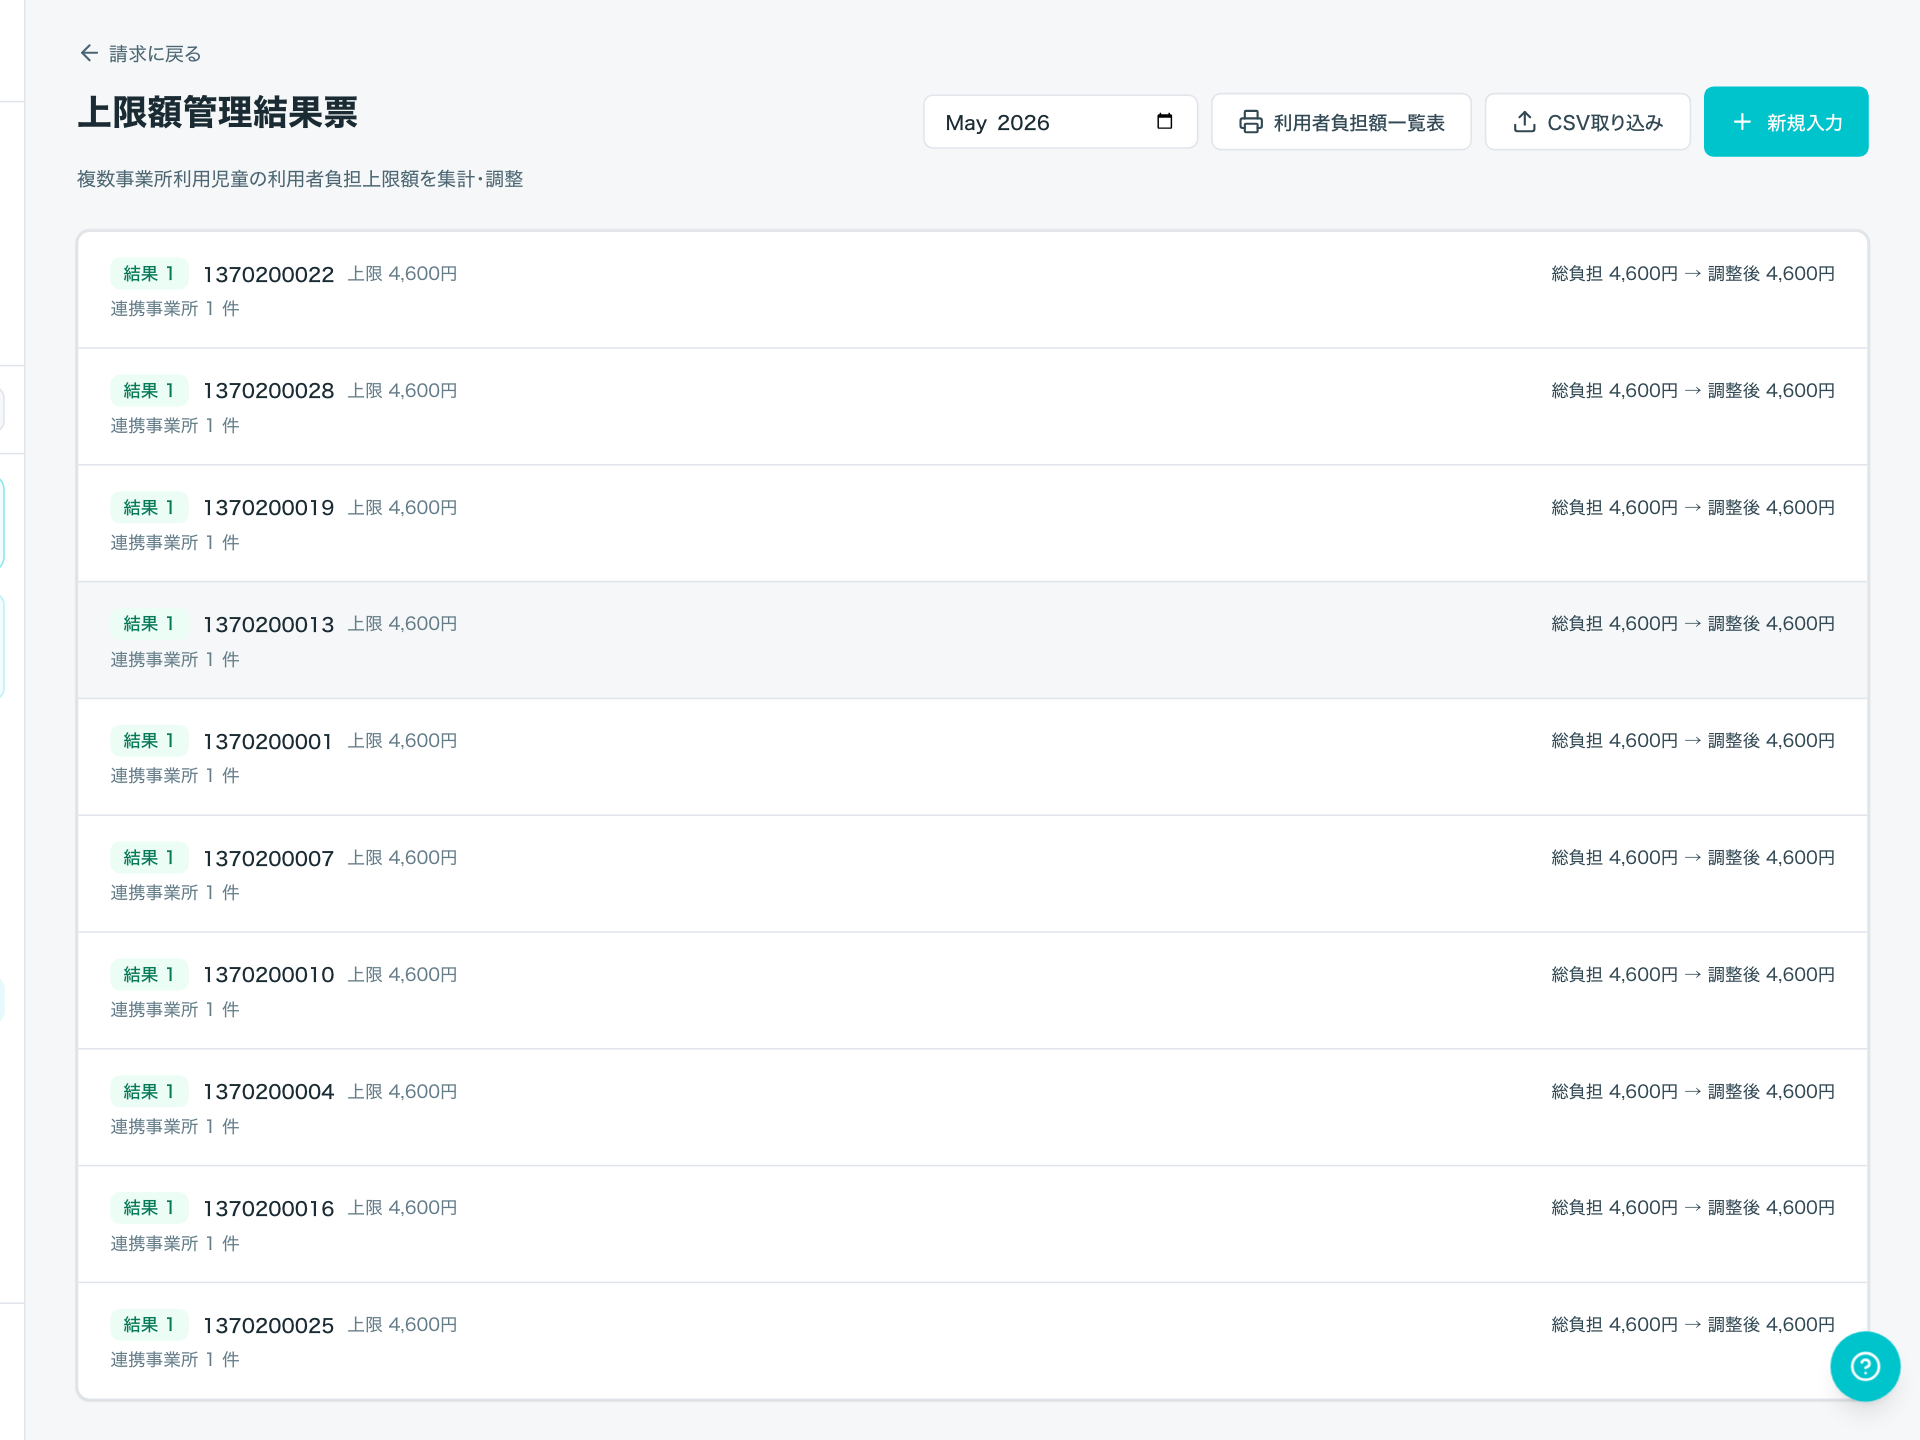Open the calendar picker icon in month field
Image resolution: width=1920 pixels, height=1440 pixels.
pyautogui.click(x=1164, y=121)
